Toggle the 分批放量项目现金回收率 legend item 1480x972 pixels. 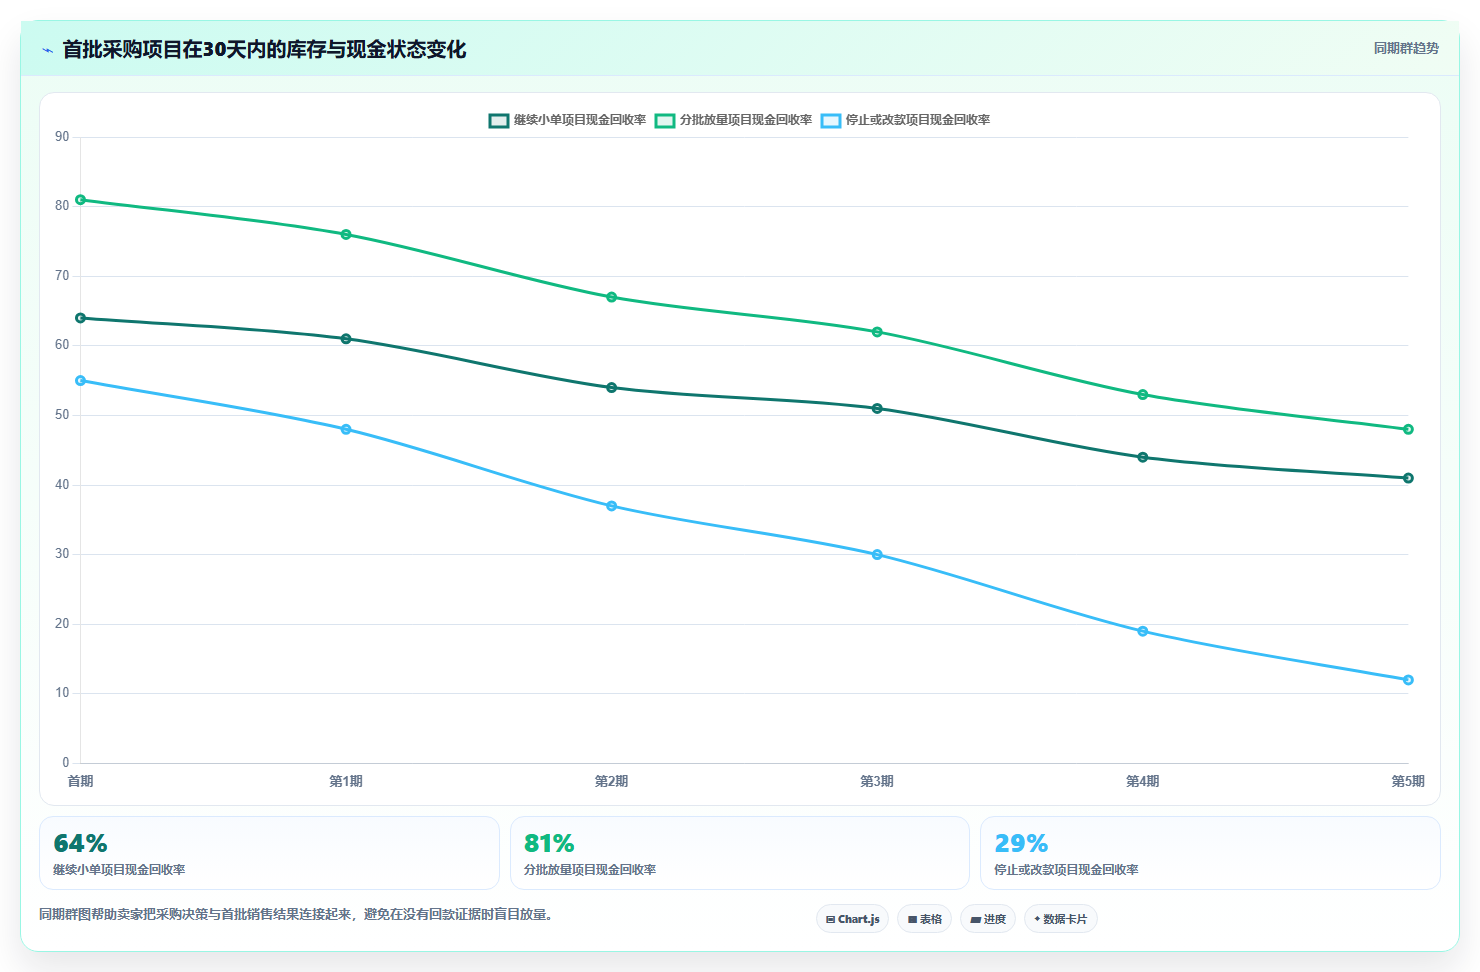click(x=733, y=120)
